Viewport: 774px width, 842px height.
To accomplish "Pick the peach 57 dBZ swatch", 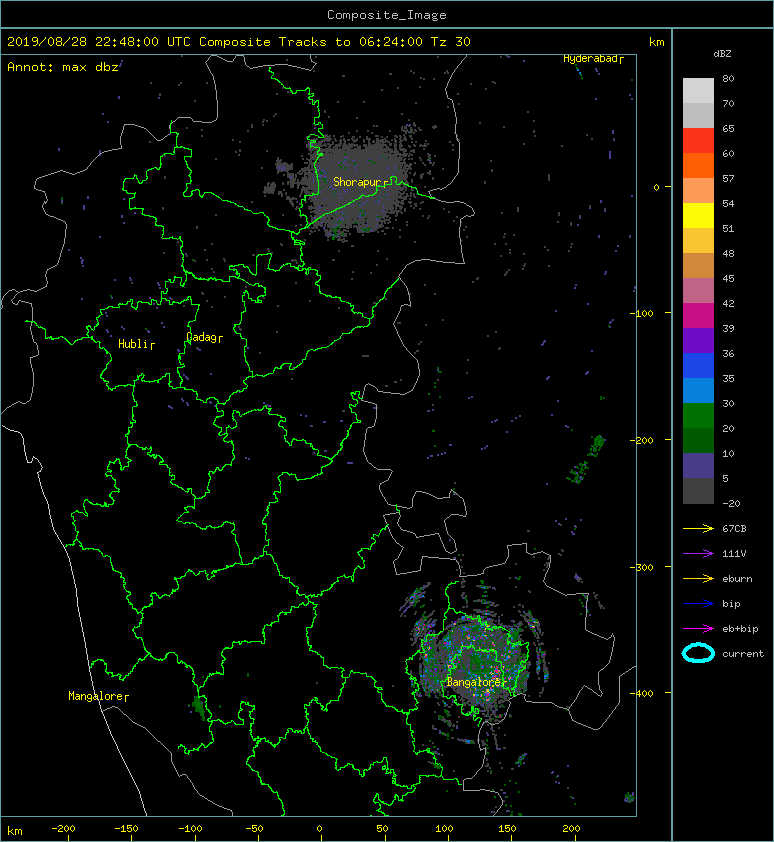I will (x=698, y=190).
